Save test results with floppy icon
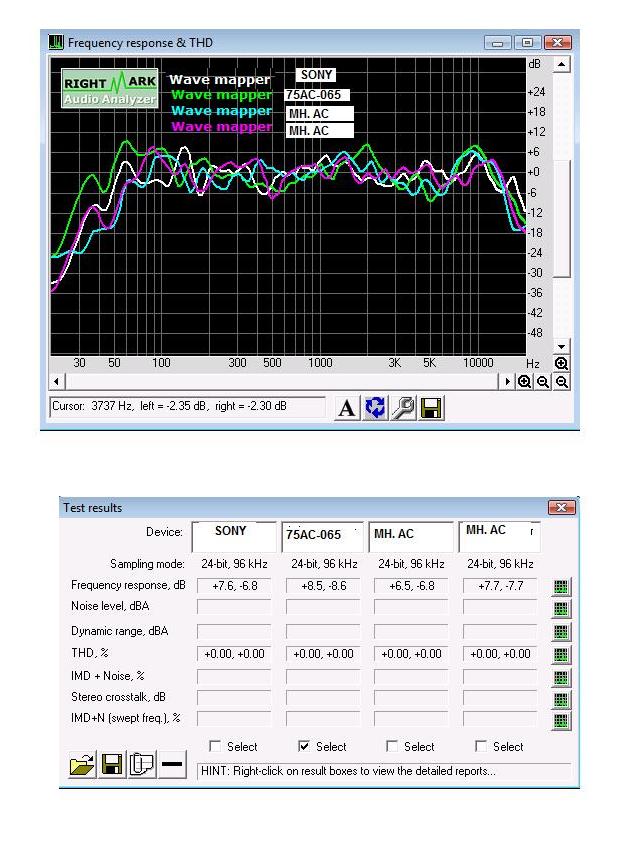This screenshot has height=843, width=640. (x=112, y=765)
